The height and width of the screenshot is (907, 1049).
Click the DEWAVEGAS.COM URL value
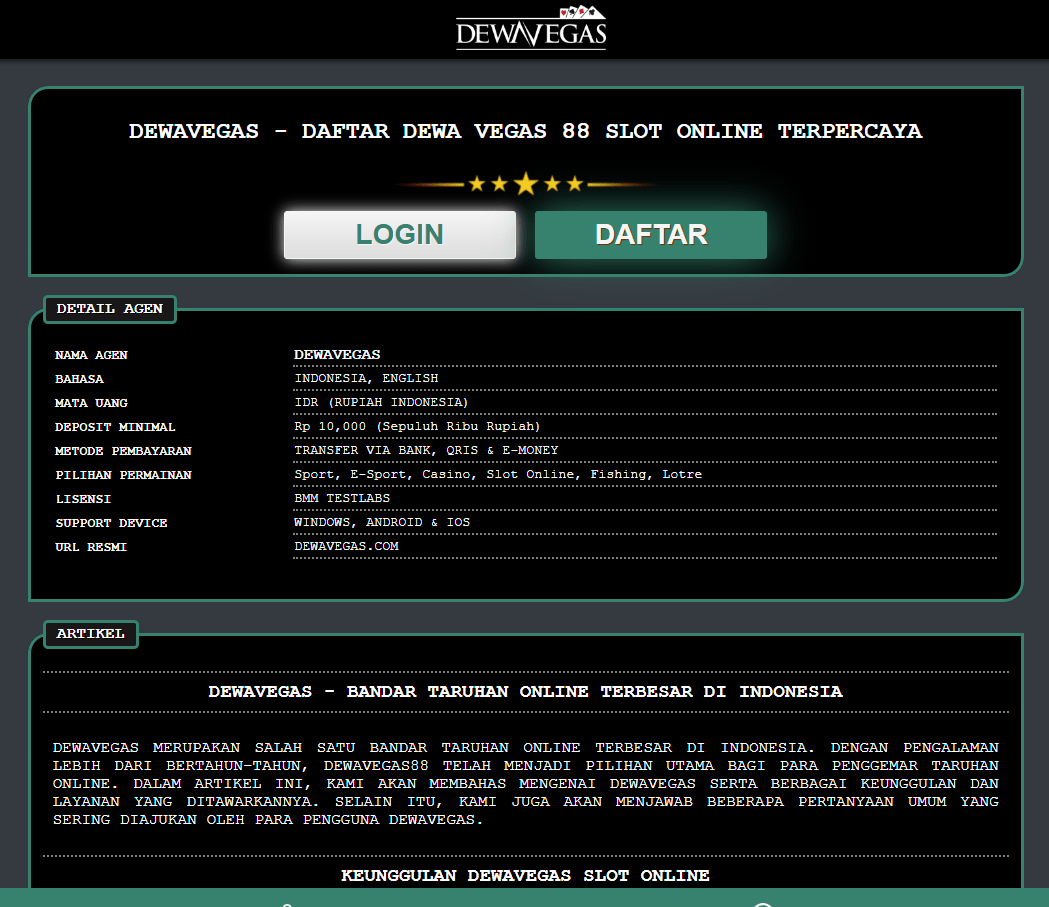[346, 547]
